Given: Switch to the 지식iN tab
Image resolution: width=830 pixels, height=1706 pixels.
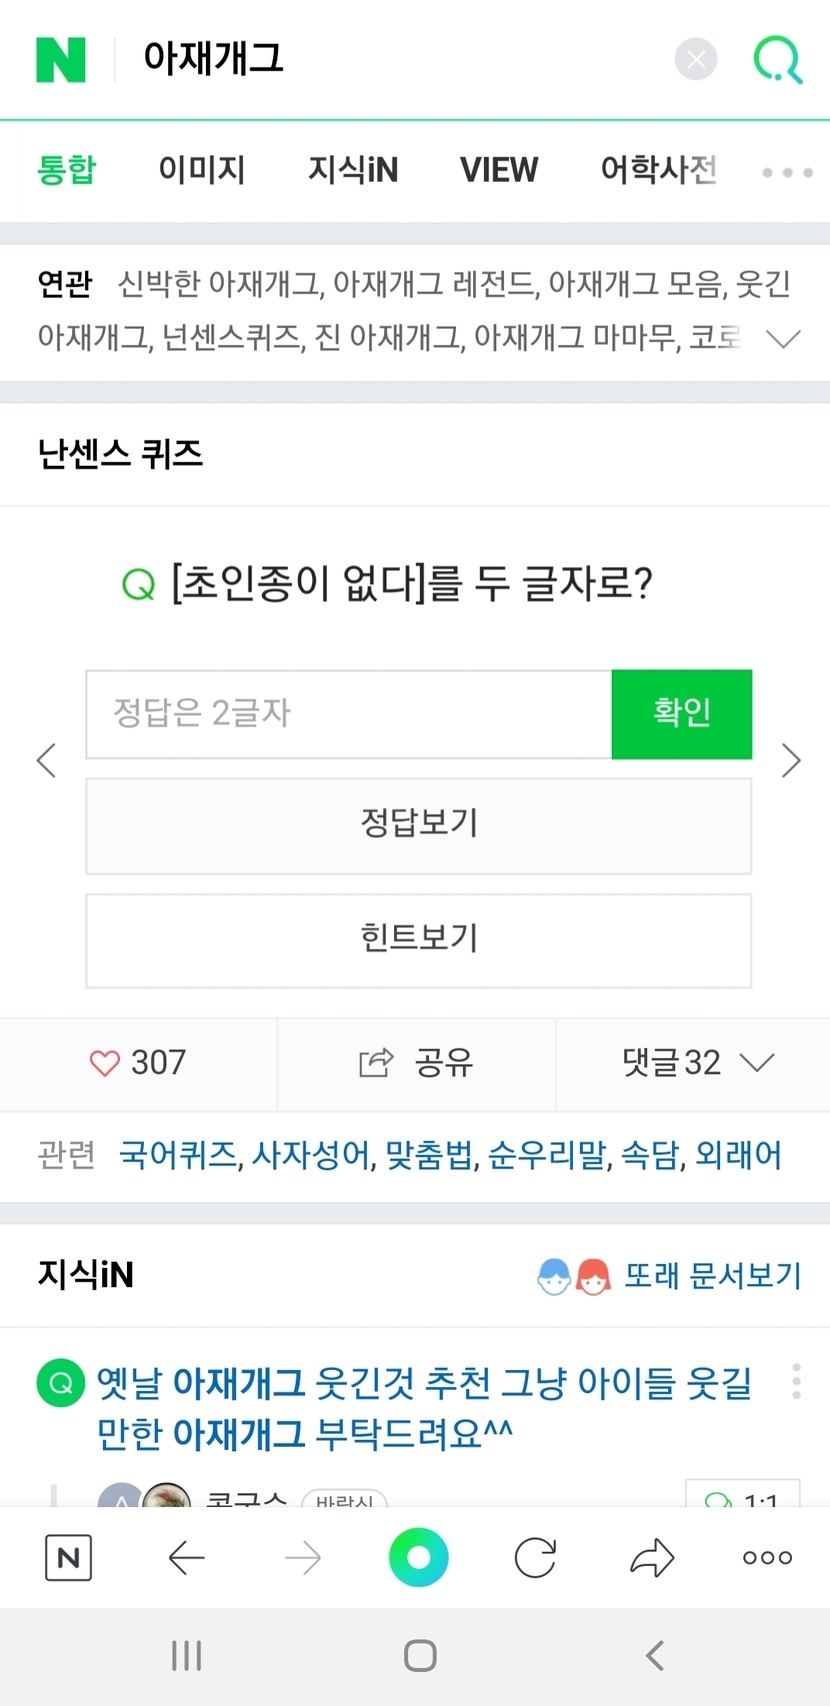Looking at the screenshot, I should pos(353,170).
